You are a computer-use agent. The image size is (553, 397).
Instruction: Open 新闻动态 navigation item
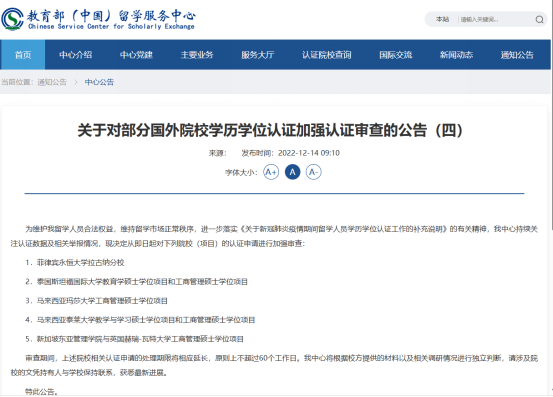coord(456,55)
